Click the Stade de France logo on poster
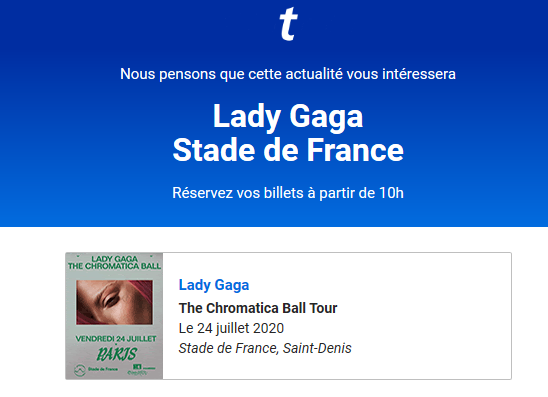 [x=96, y=370]
